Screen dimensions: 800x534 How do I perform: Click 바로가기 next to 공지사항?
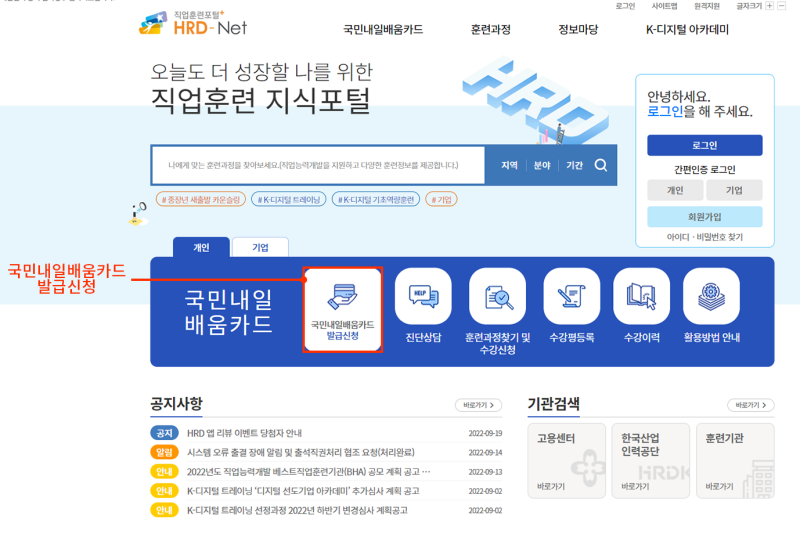[479, 405]
